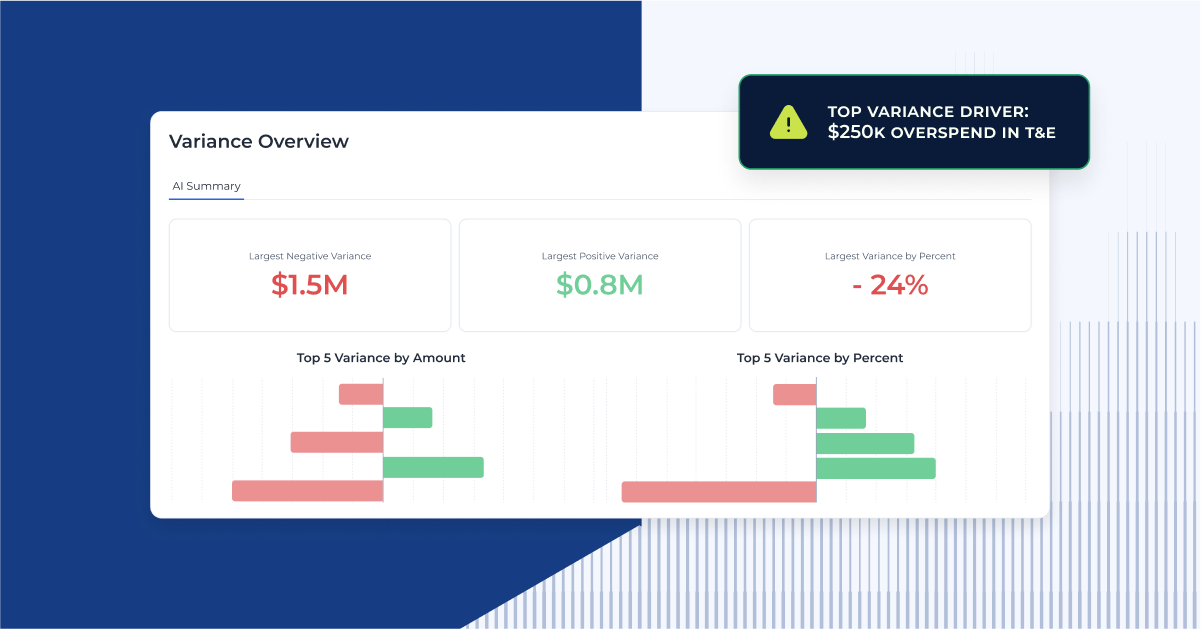Click the Top 5 Variance by Percent chart title
This screenshot has height=629, width=1201.
tap(819, 357)
